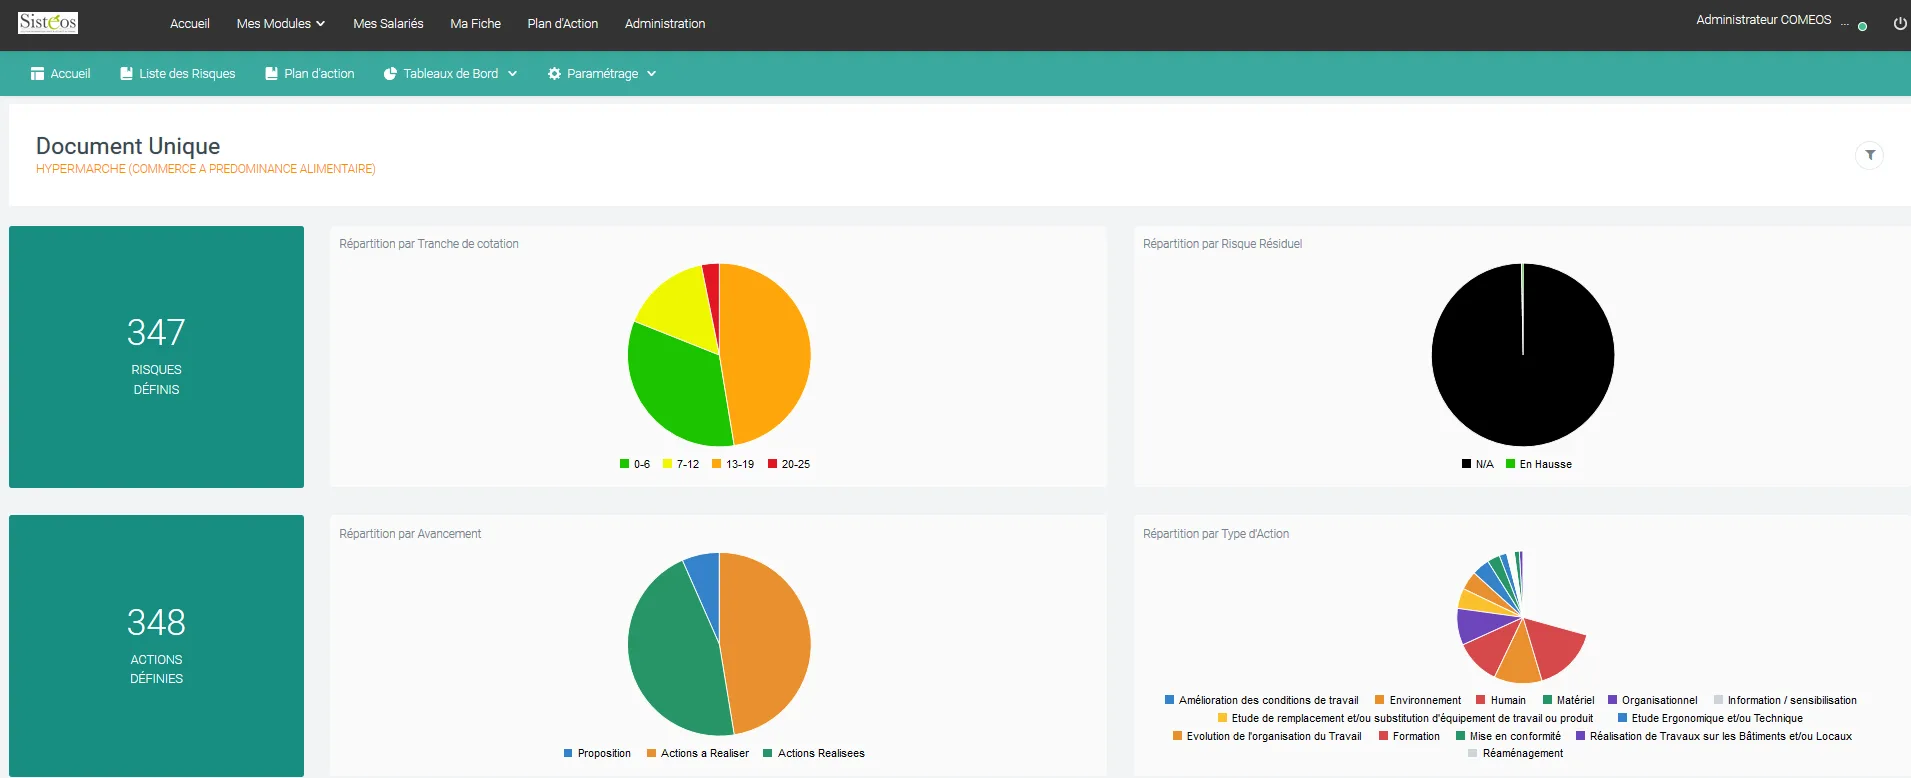The width and height of the screenshot is (1911, 778).
Task: Click the Sisteos logo
Action: point(48,22)
